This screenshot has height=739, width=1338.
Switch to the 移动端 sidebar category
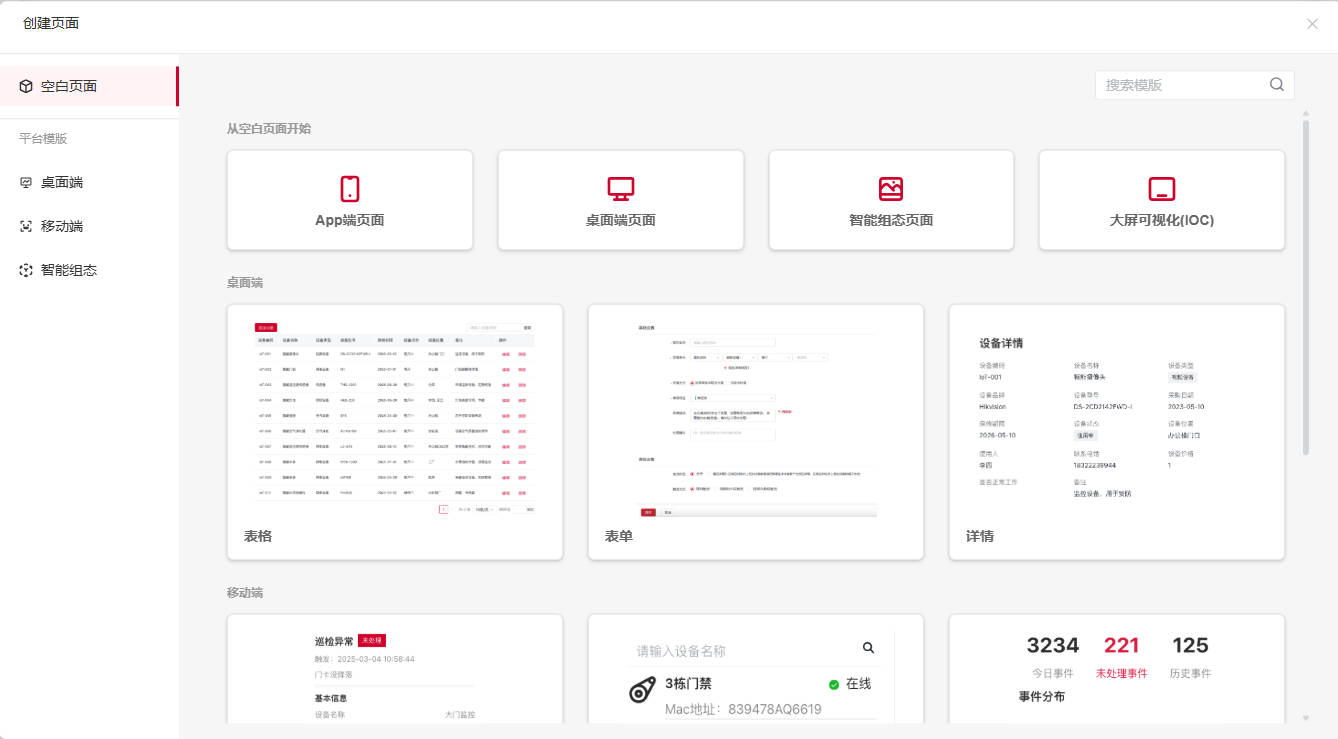coord(60,226)
